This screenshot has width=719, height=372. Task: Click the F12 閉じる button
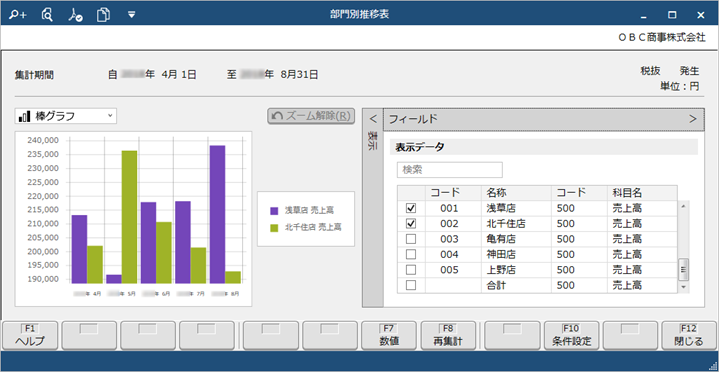(x=689, y=335)
